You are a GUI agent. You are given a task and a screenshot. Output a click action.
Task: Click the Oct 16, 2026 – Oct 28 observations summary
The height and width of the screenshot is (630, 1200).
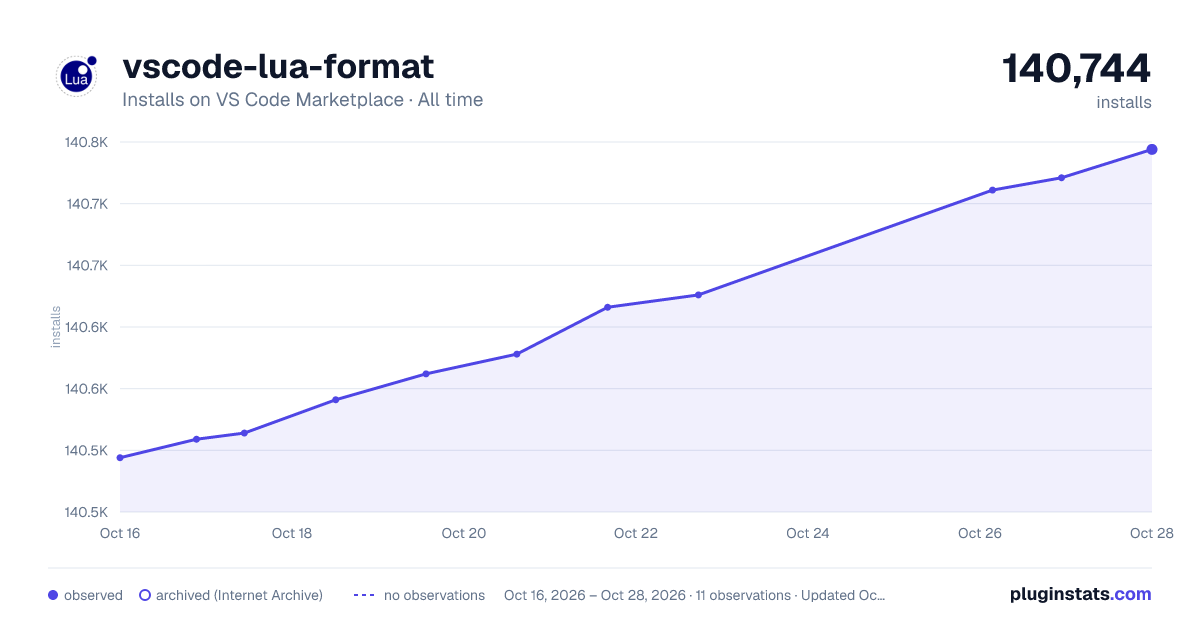click(695, 595)
